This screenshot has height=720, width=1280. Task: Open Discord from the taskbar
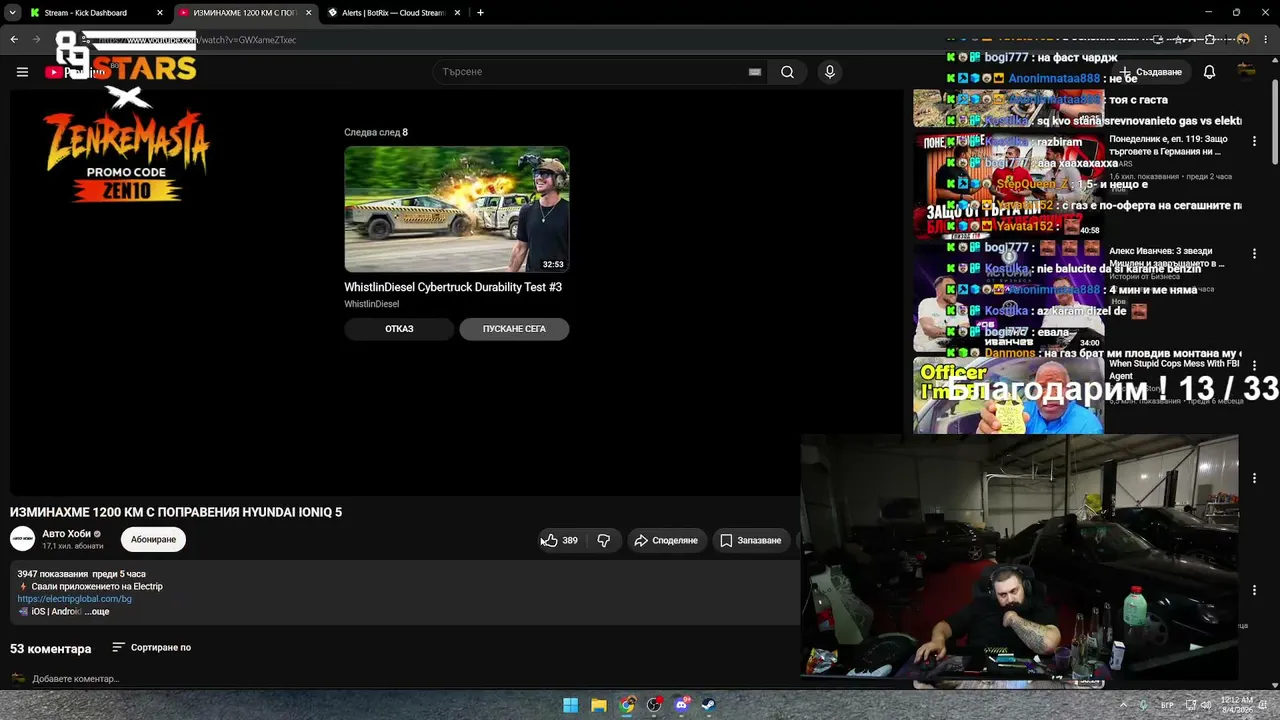[682, 705]
